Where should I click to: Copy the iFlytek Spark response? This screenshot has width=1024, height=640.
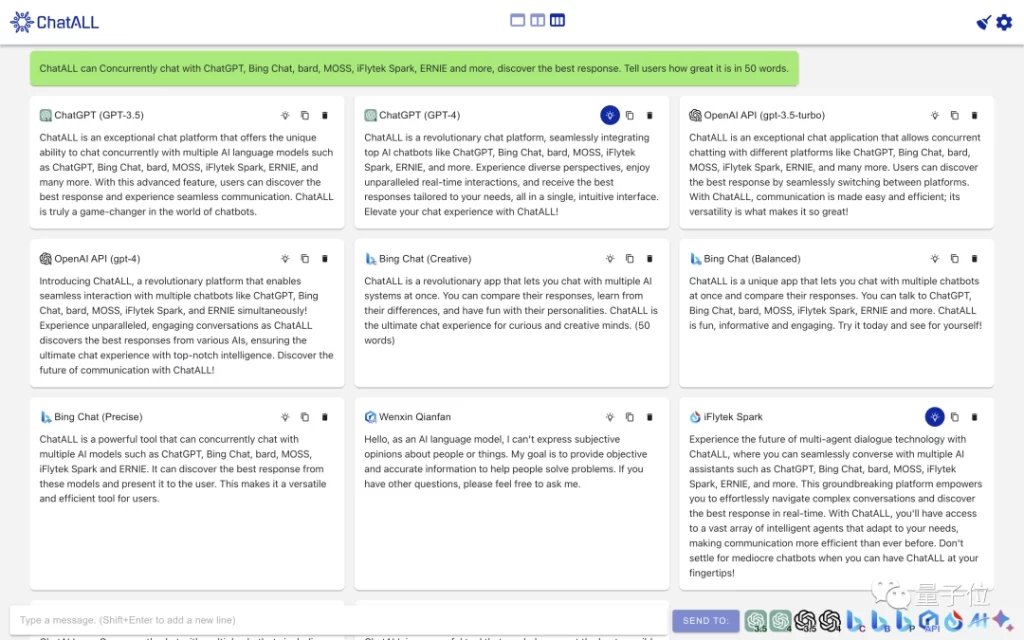click(954, 417)
